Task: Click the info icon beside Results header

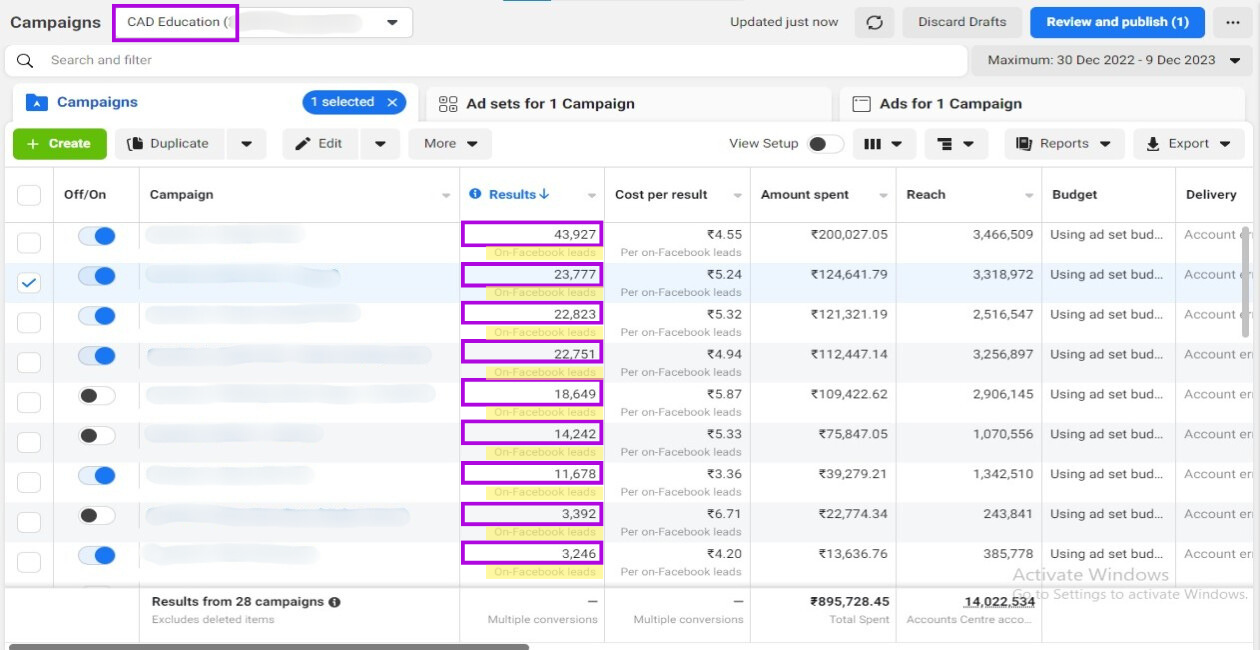Action: tap(475, 194)
